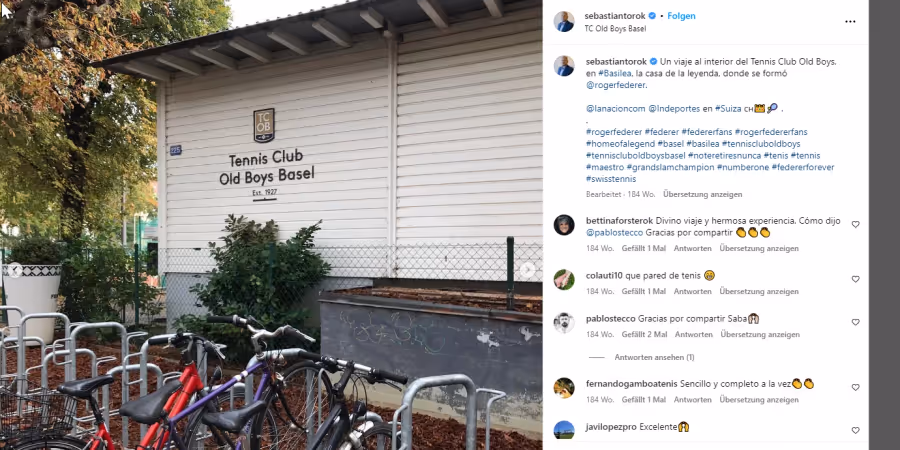Open the TC Old Boys Basel location
Viewport: 900px width, 450px height.
pos(615,29)
